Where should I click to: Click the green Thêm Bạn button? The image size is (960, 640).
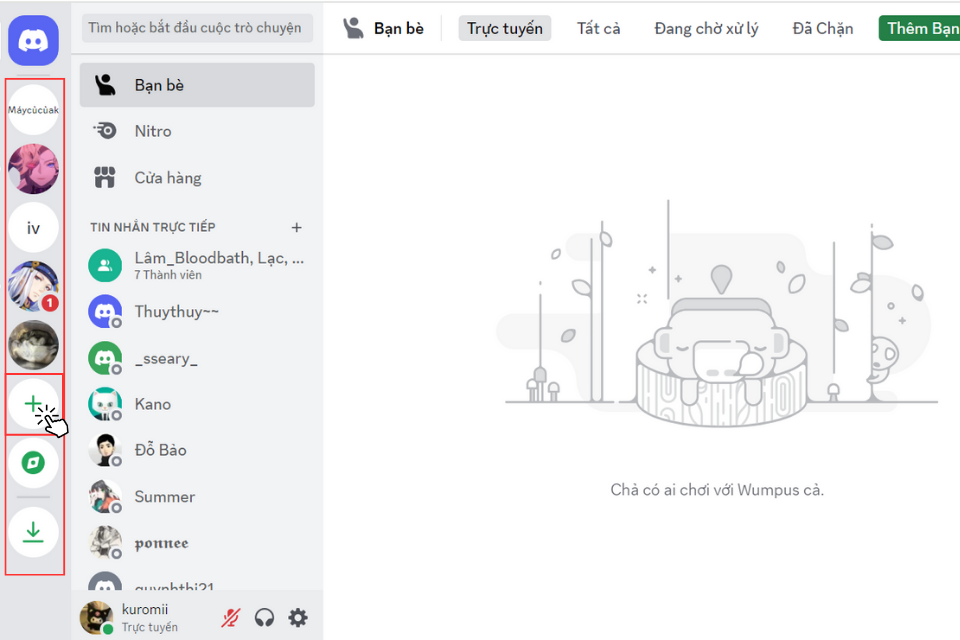(x=920, y=28)
